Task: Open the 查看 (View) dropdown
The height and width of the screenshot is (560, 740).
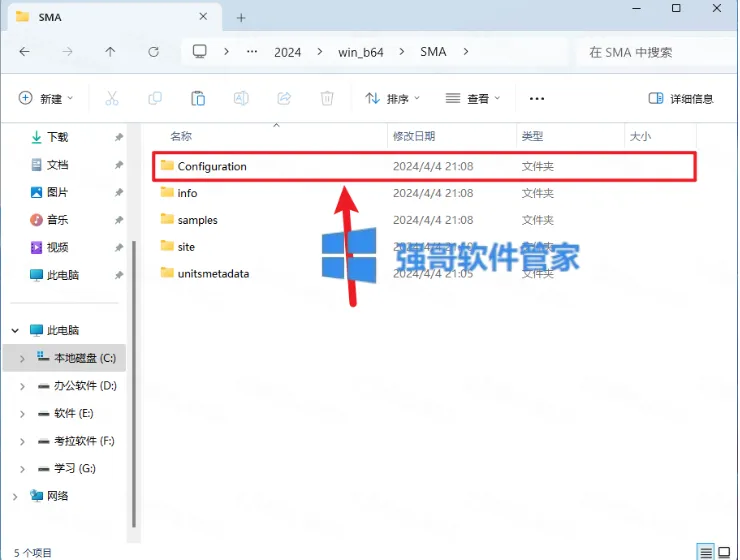Action: [473, 99]
